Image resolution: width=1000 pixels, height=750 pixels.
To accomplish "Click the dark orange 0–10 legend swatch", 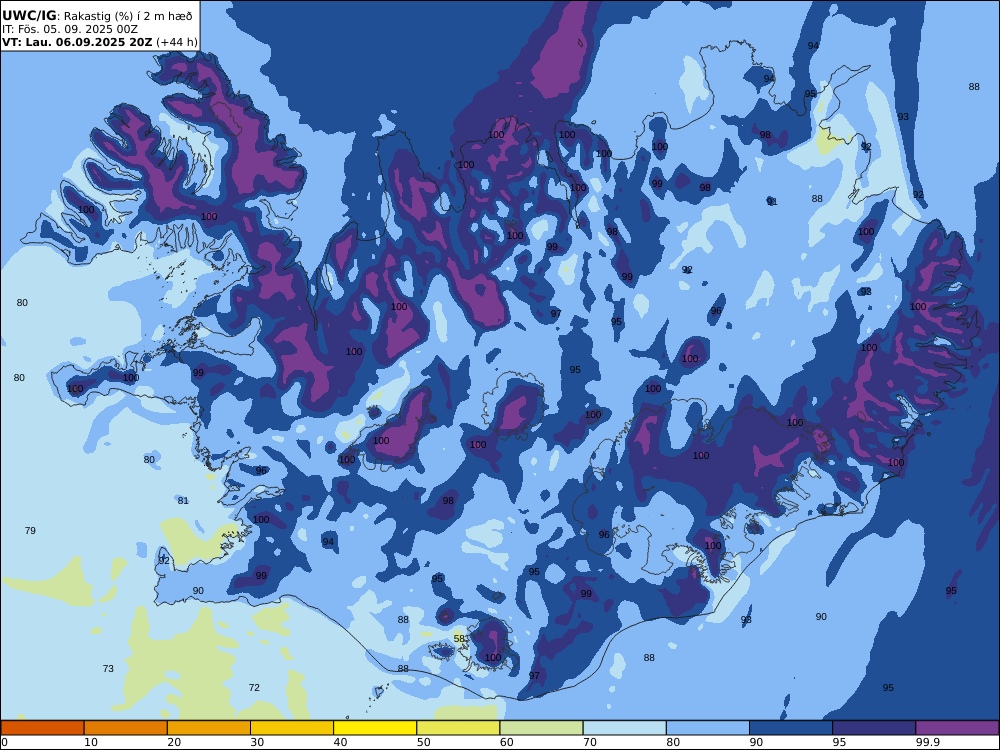I will click(42, 728).
